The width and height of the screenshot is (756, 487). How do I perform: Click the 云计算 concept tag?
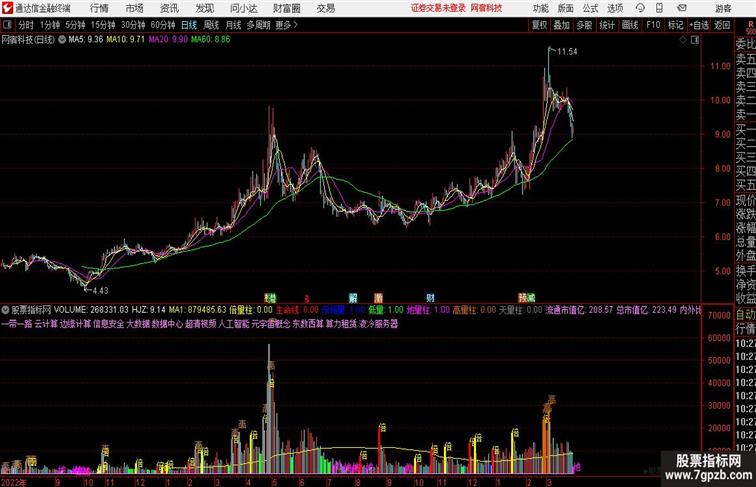pos(46,324)
